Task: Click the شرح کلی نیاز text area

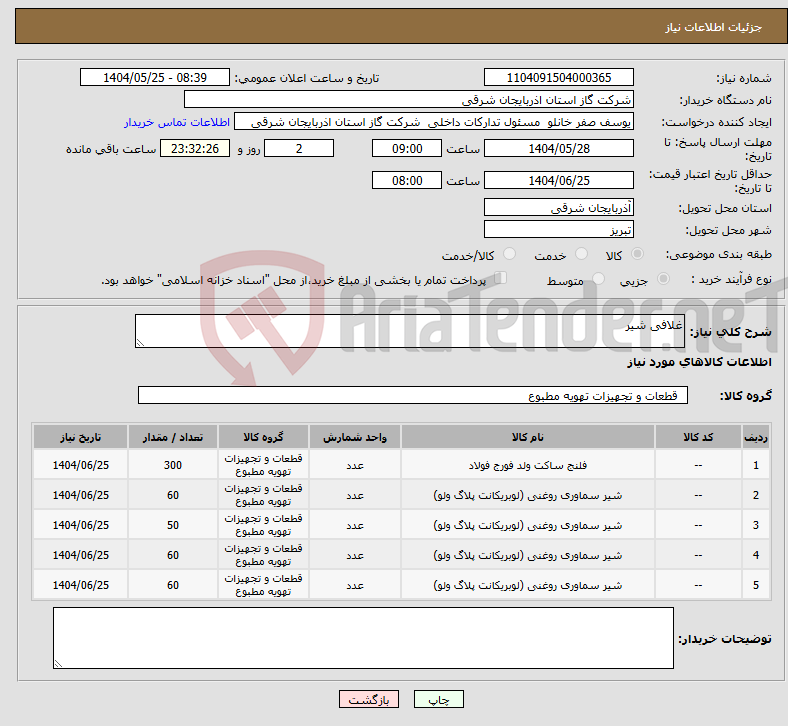Action: point(410,332)
